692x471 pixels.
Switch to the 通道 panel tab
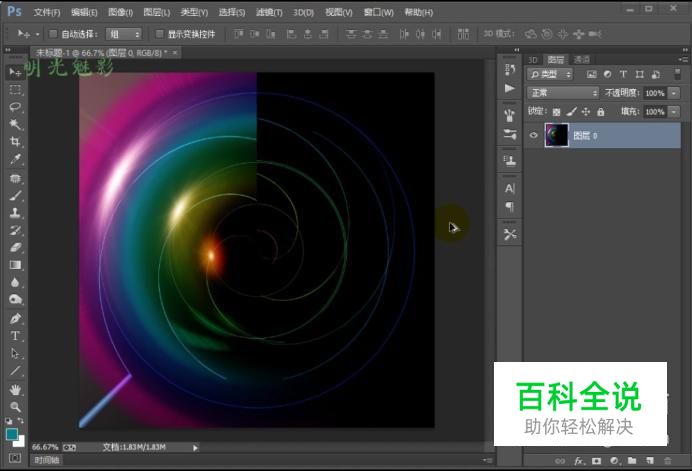click(582, 59)
